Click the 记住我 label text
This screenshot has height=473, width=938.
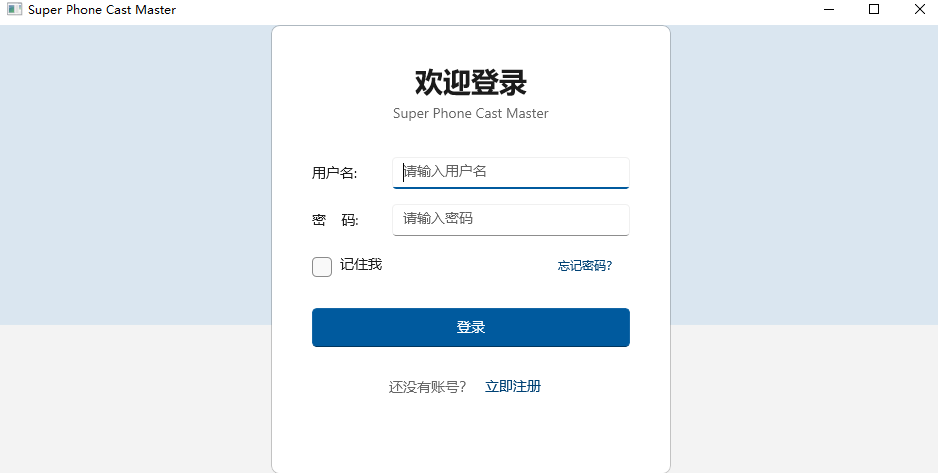[361, 265]
